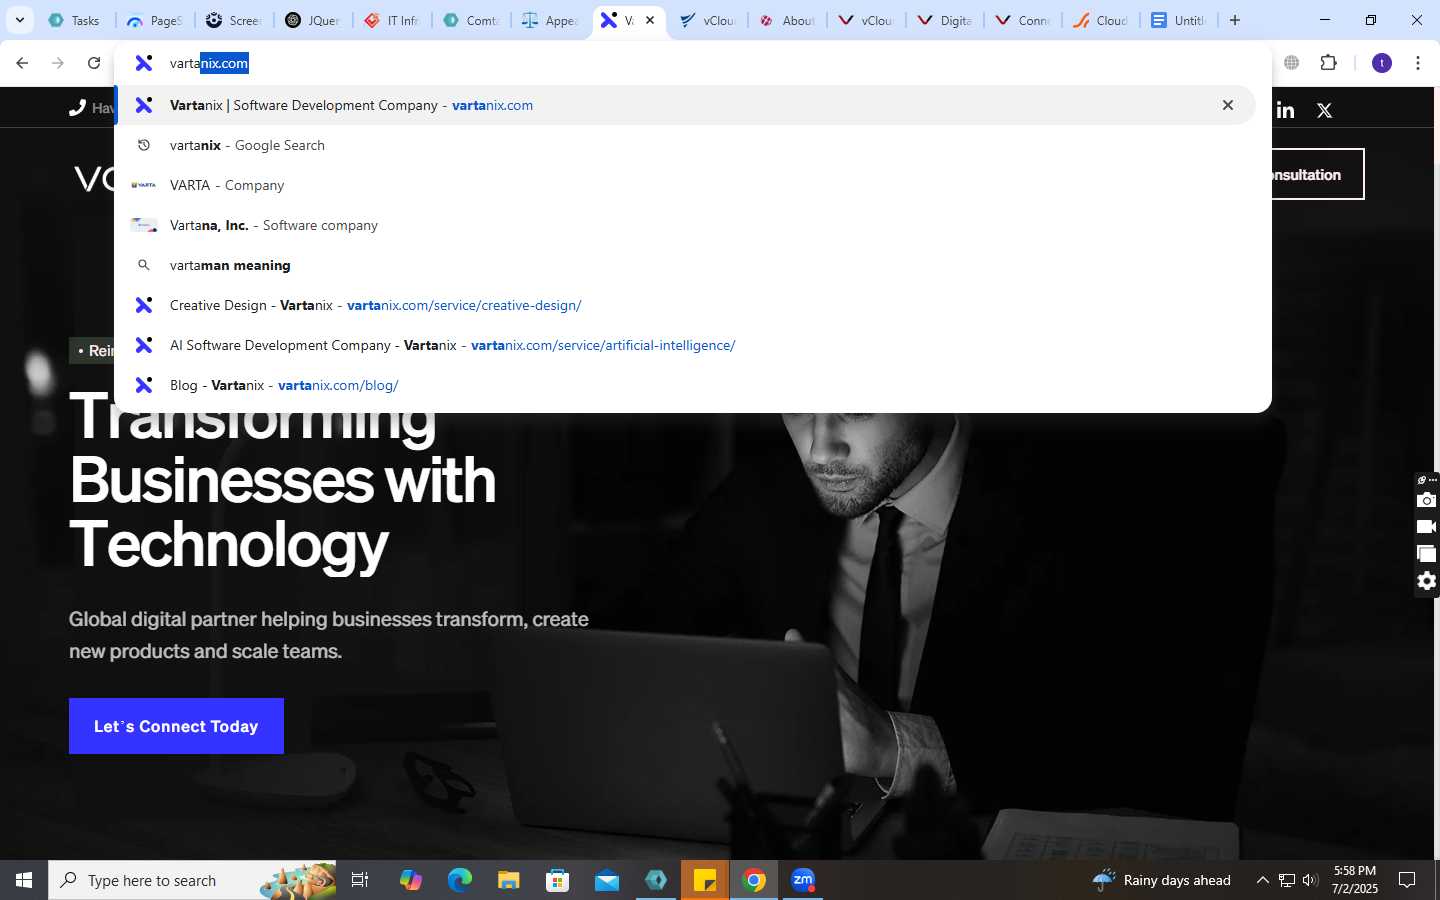Click the gallery icon in side widget
Screen dimensions: 1440x900
coord(1427,554)
